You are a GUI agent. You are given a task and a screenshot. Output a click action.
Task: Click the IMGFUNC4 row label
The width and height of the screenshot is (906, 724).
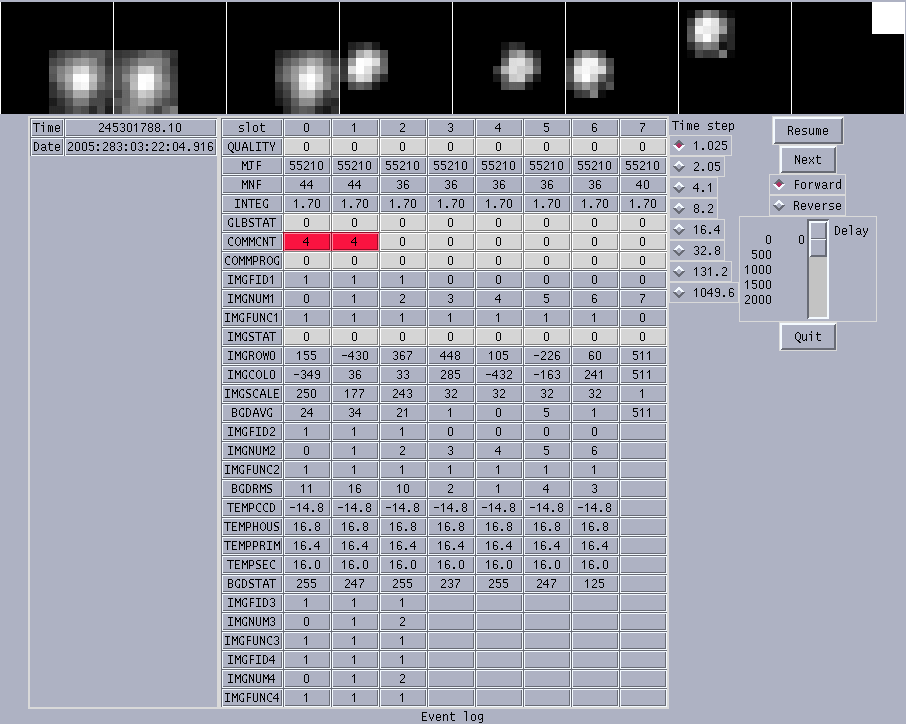252,698
